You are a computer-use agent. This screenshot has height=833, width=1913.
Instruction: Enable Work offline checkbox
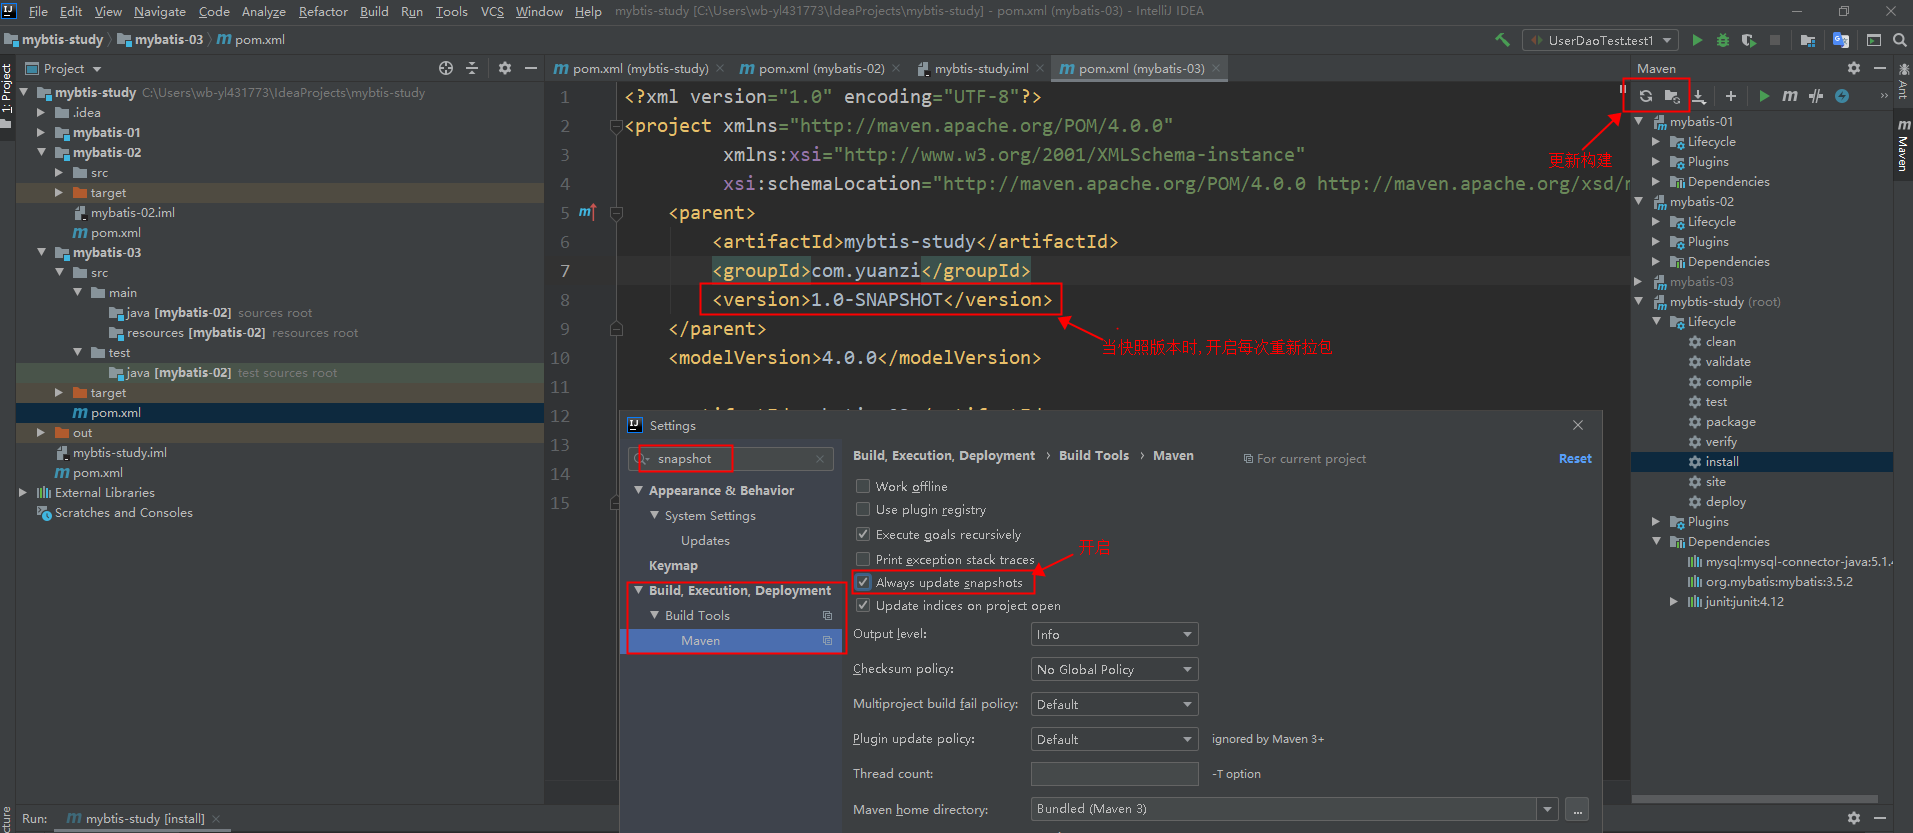coord(863,486)
